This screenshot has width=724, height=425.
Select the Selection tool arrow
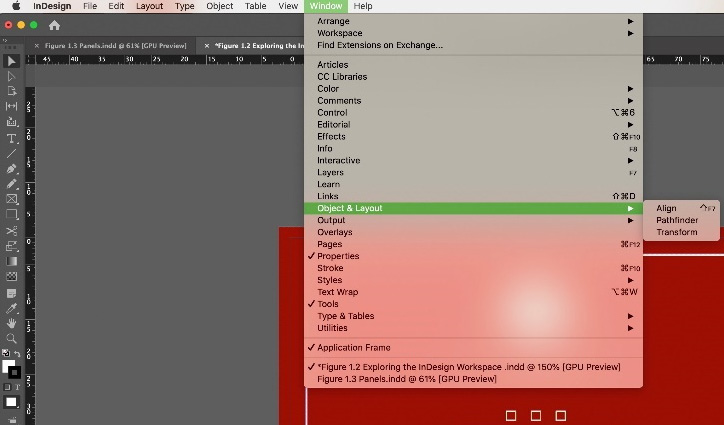pyautogui.click(x=12, y=61)
